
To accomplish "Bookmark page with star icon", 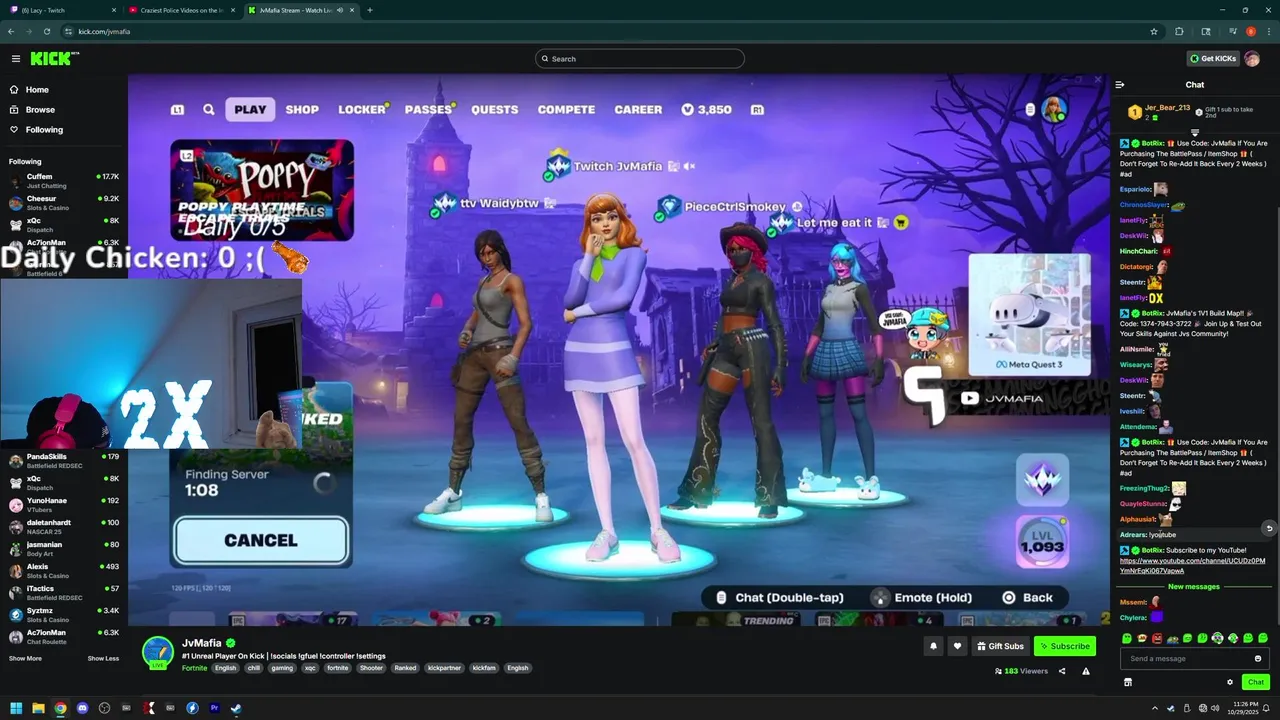I will point(1154,32).
